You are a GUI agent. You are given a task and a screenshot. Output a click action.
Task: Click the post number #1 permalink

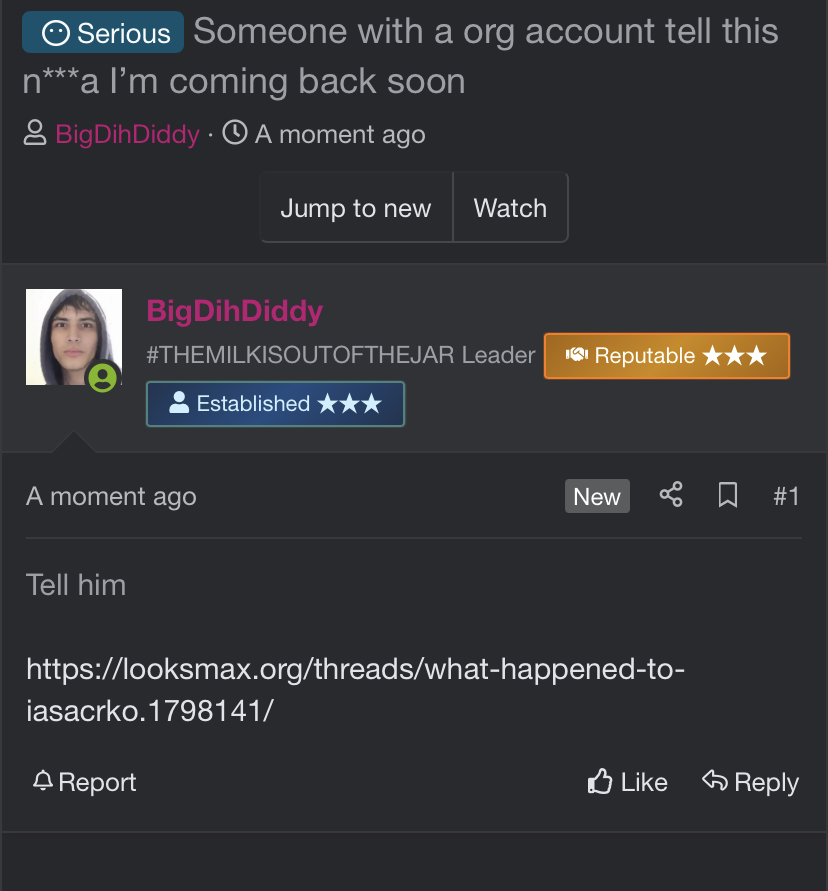(787, 496)
